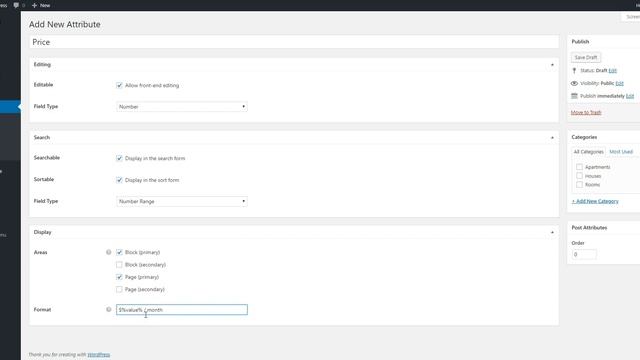Click the Post Attributes panel heading
Viewport: 640px width, 360px height.
589,228
